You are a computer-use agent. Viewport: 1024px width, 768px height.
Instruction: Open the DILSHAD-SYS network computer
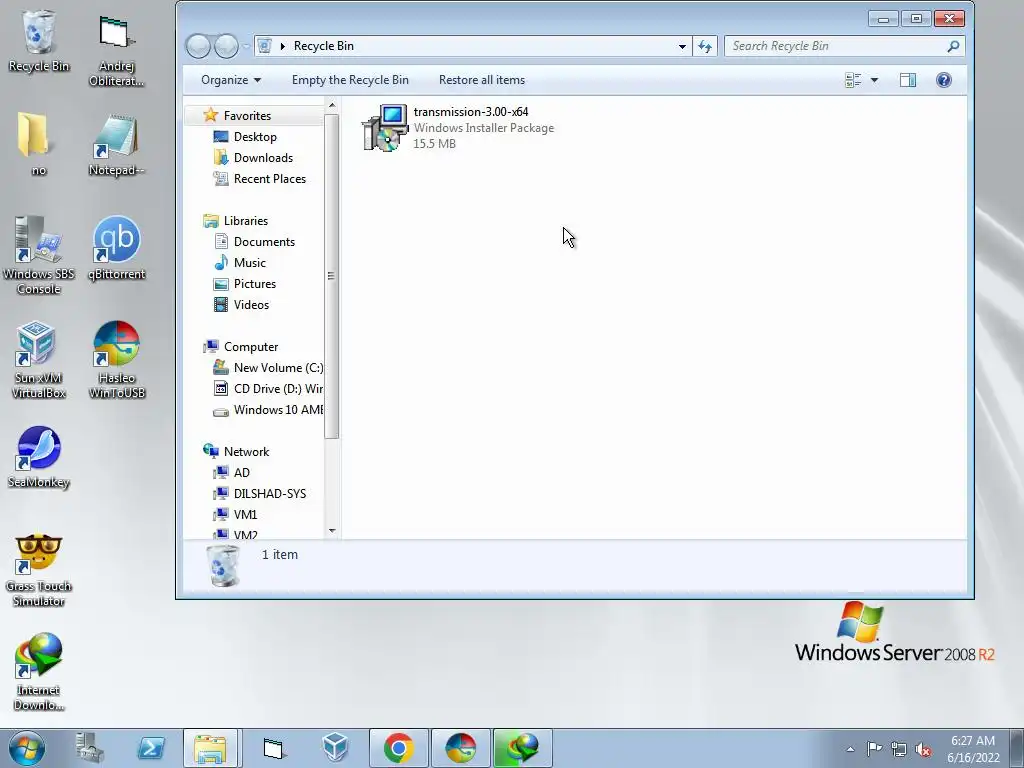coord(260,494)
